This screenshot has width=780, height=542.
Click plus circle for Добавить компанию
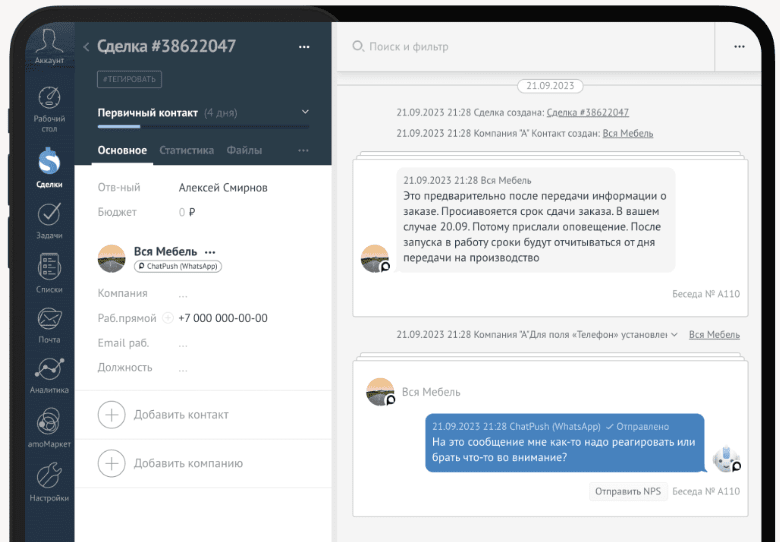111,463
